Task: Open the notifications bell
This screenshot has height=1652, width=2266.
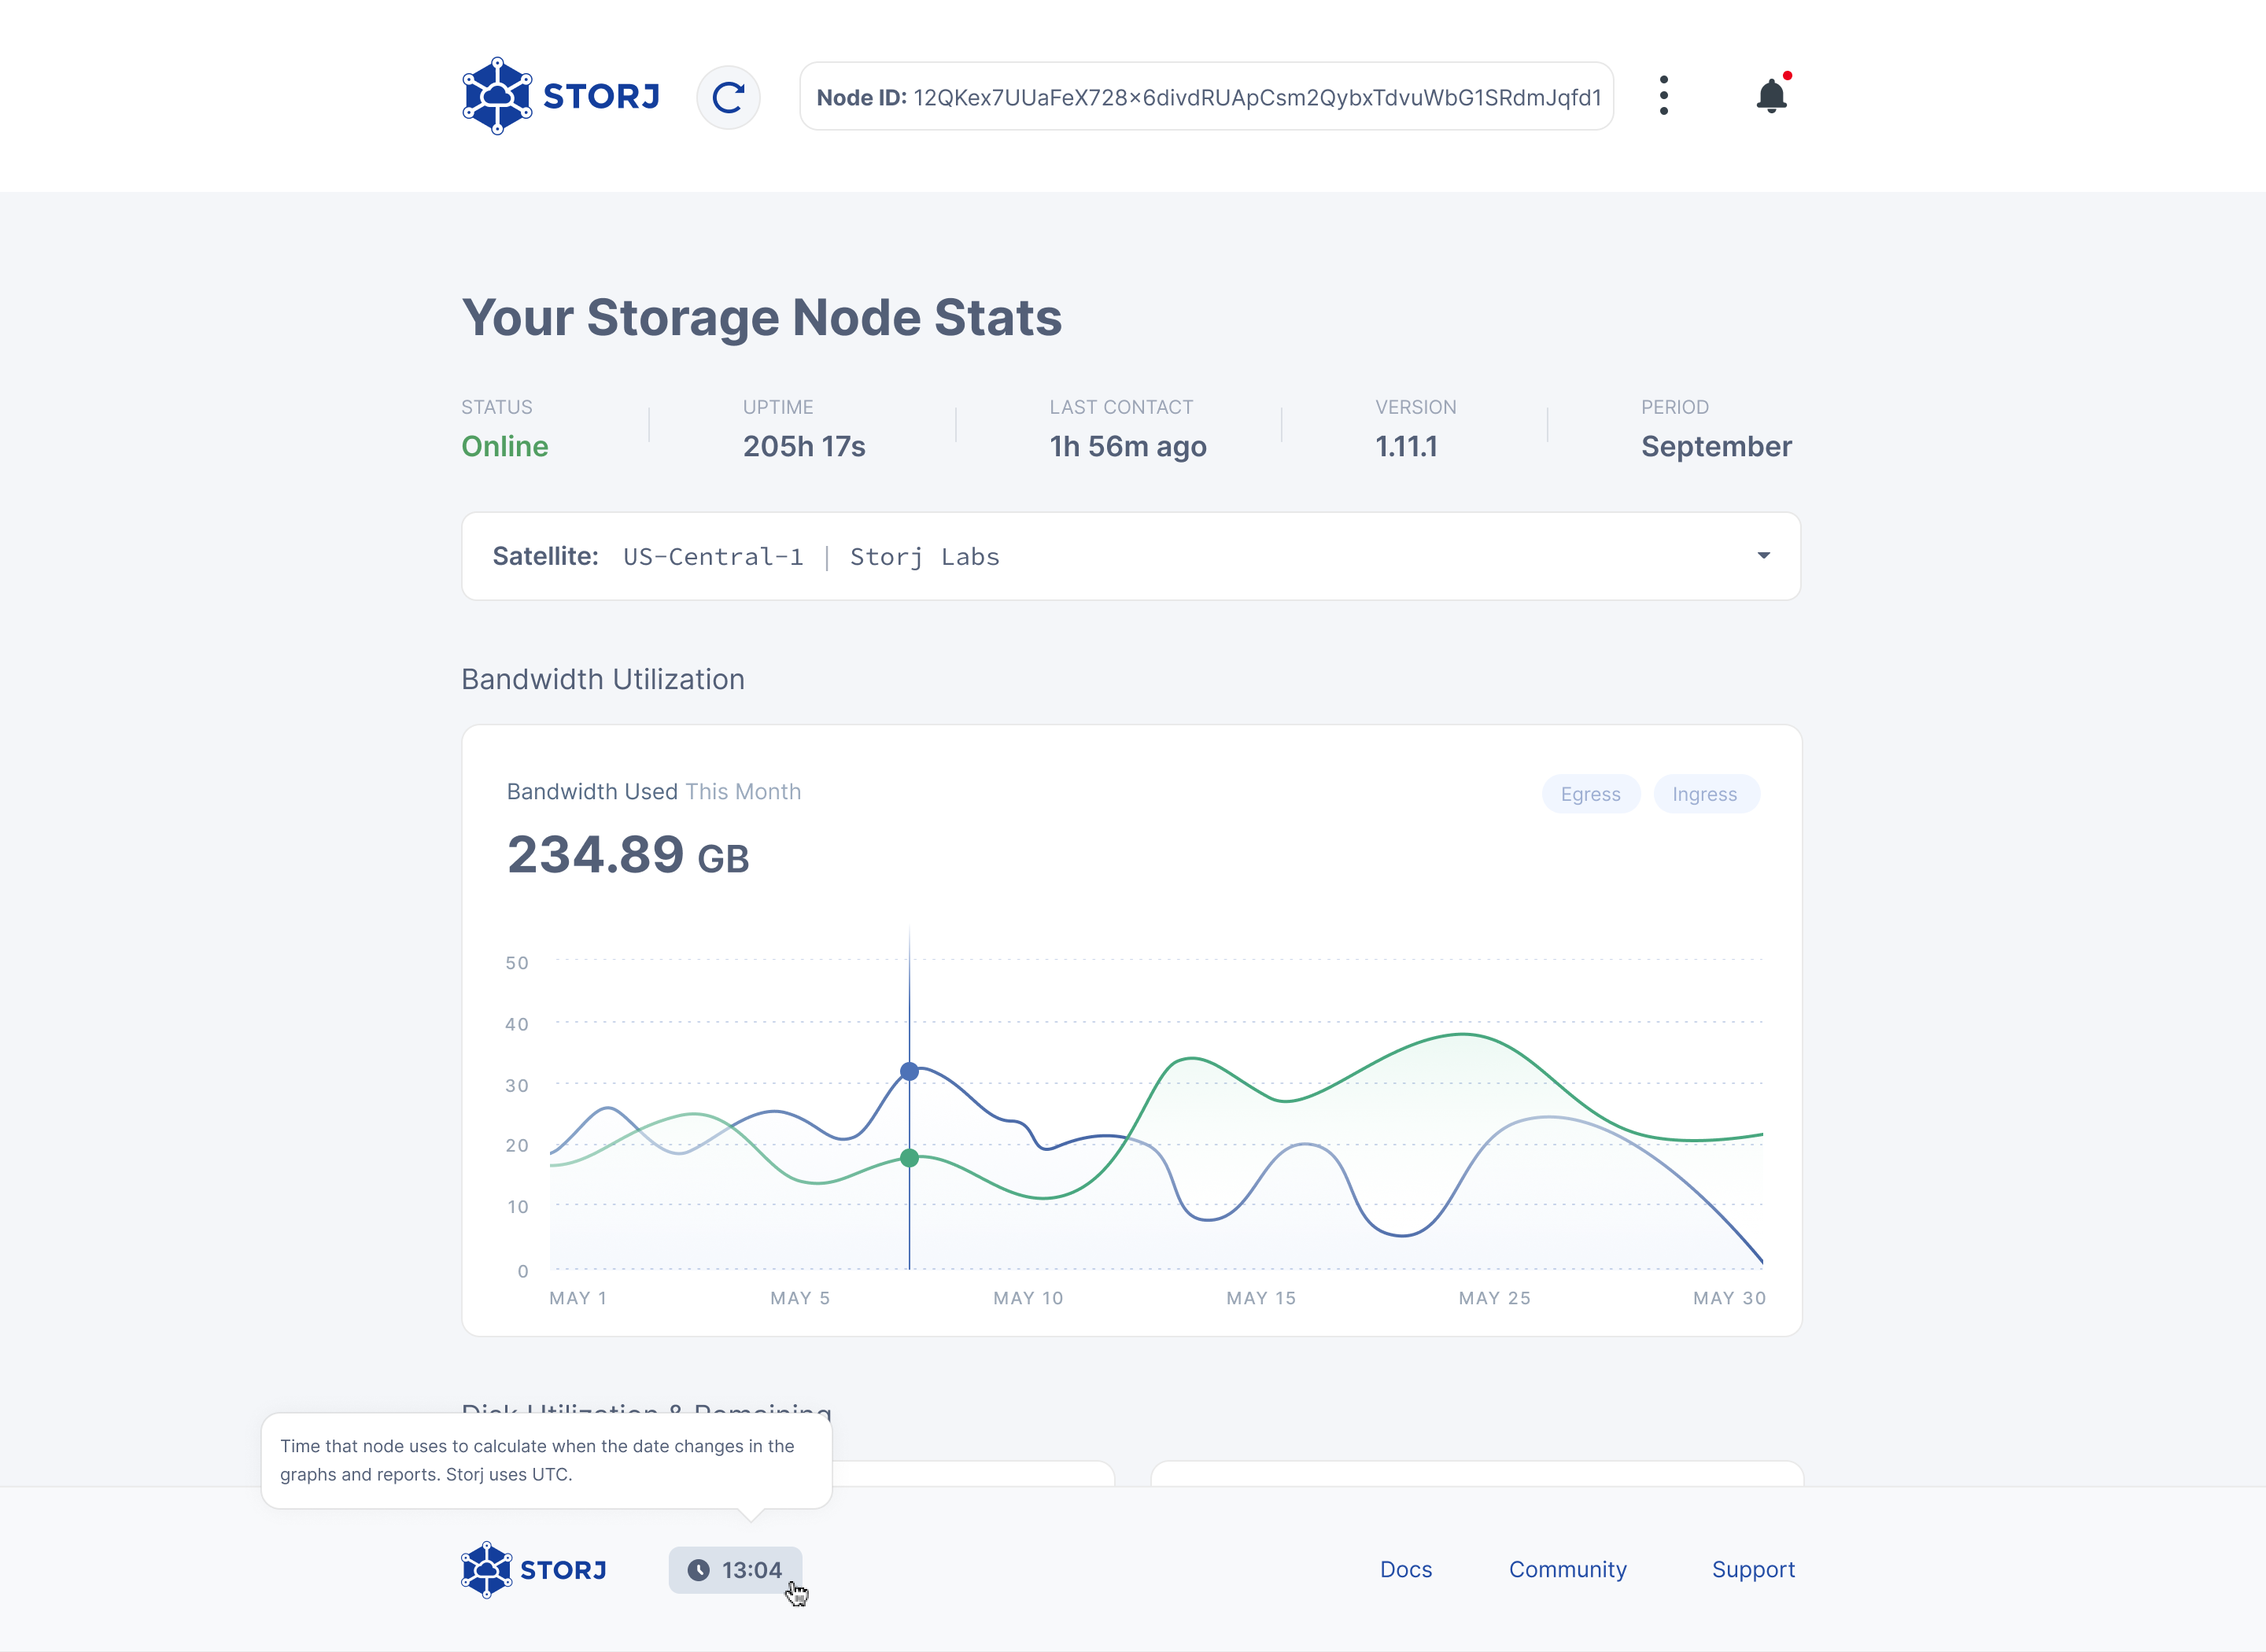Action: tap(1771, 96)
